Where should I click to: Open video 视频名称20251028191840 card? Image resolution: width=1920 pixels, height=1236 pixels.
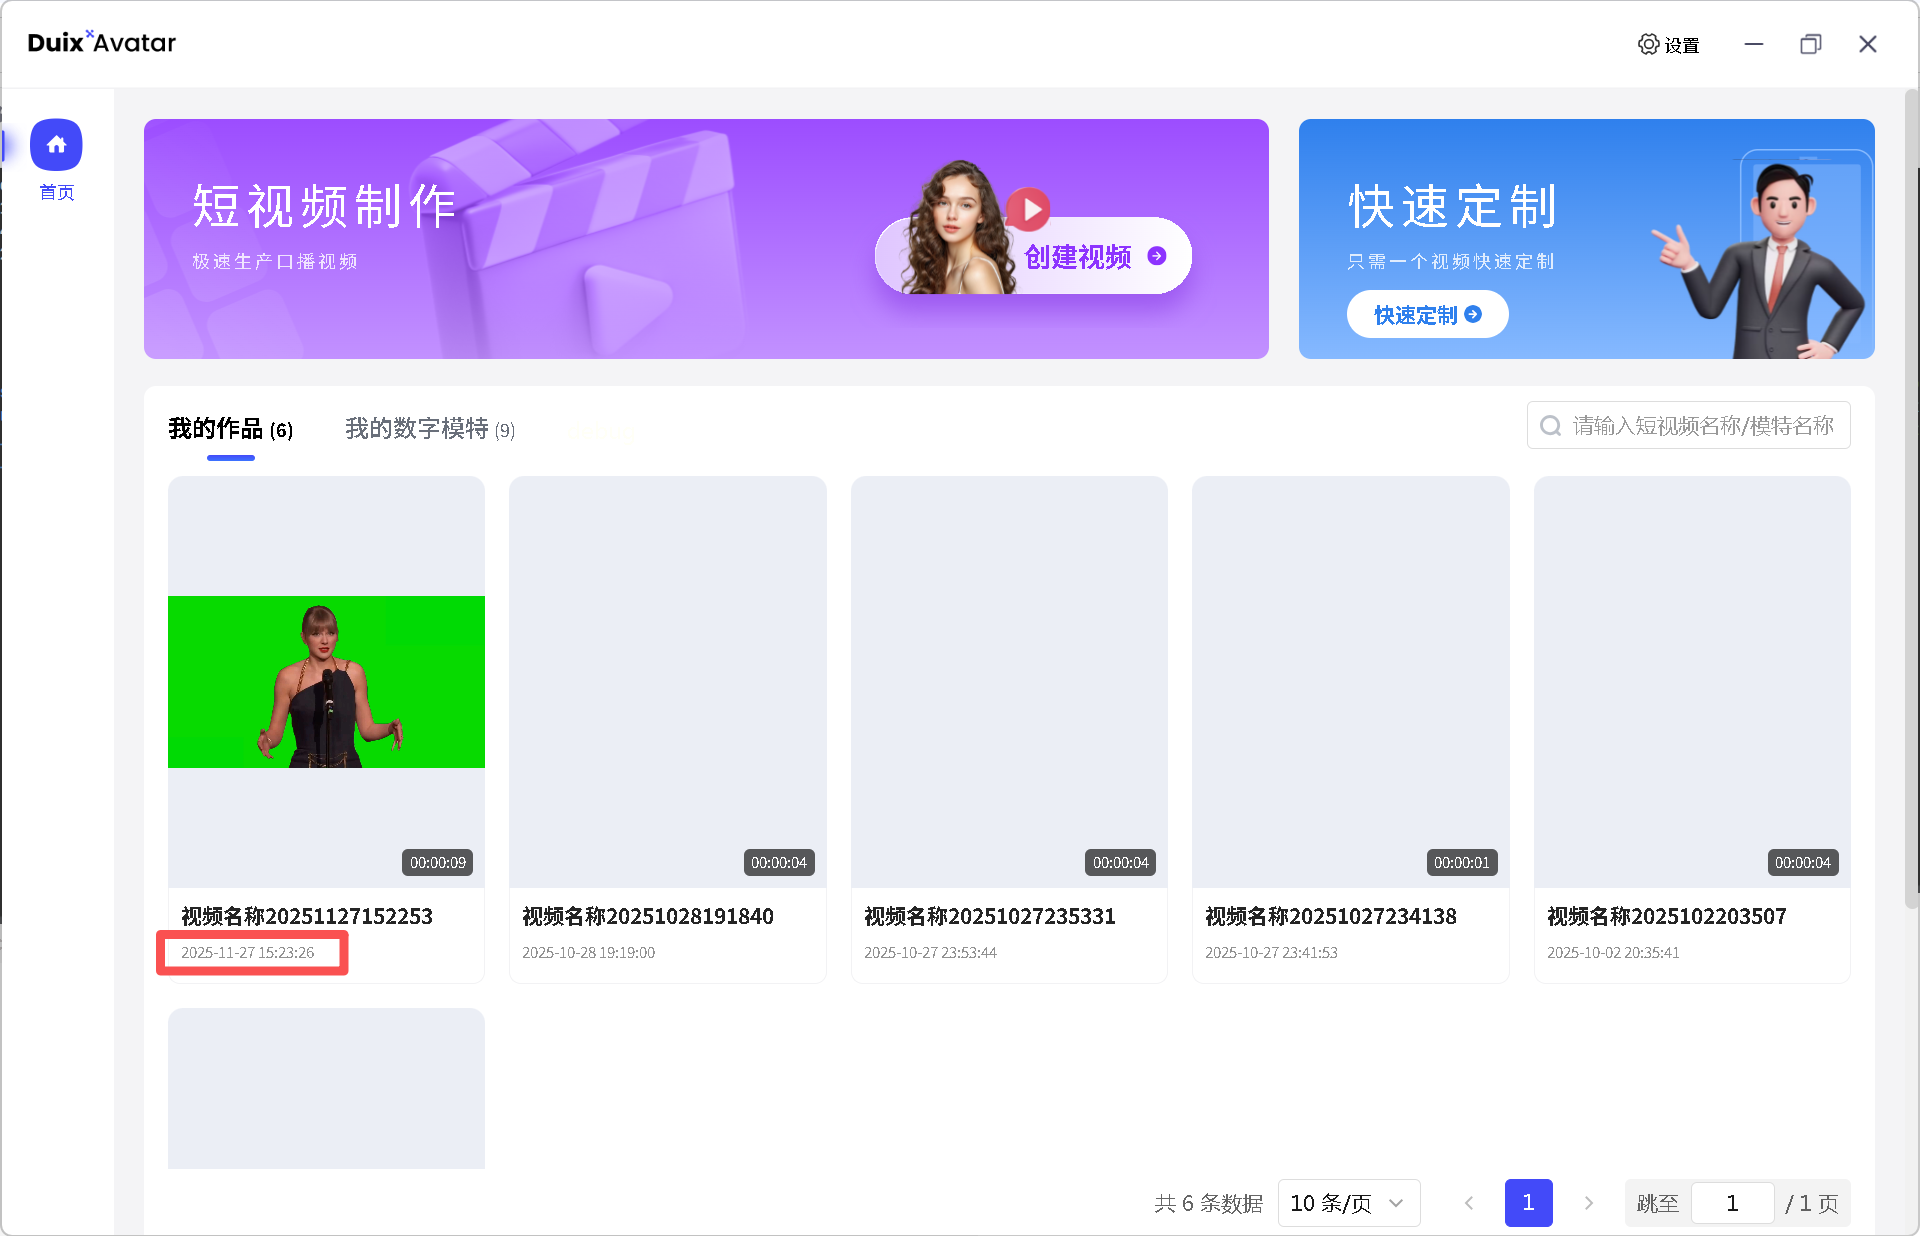pos(667,682)
